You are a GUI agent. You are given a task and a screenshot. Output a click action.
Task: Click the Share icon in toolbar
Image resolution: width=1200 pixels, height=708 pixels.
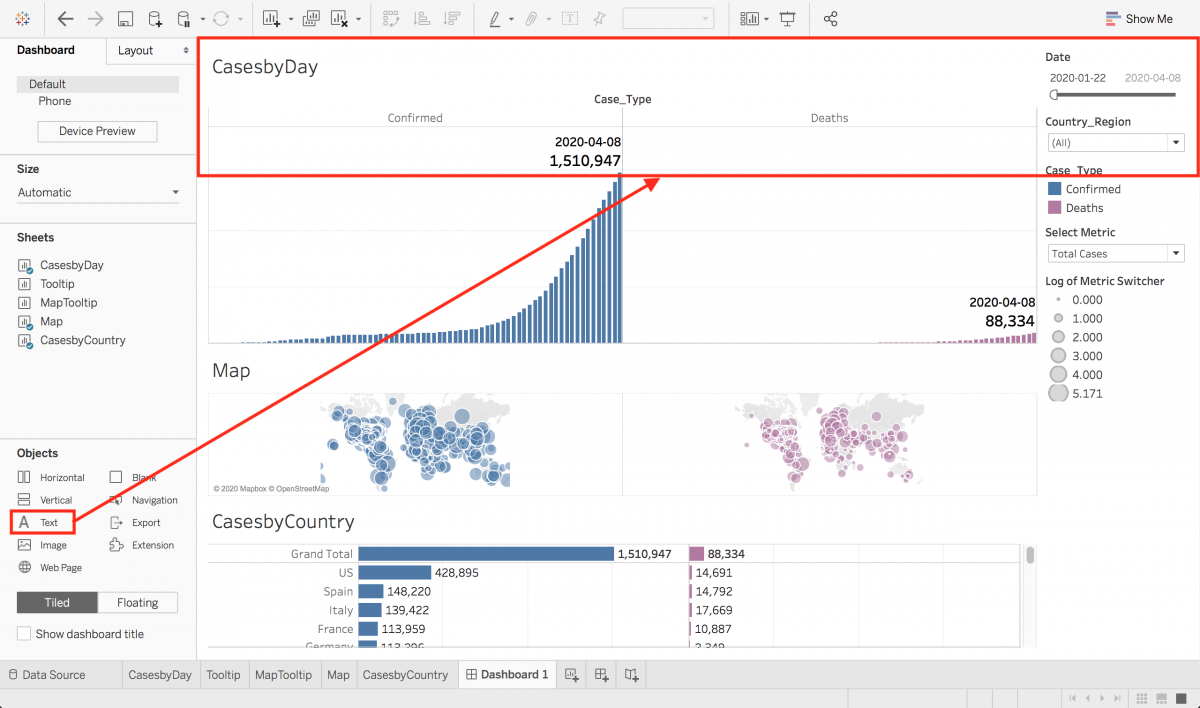pyautogui.click(x=830, y=19)
